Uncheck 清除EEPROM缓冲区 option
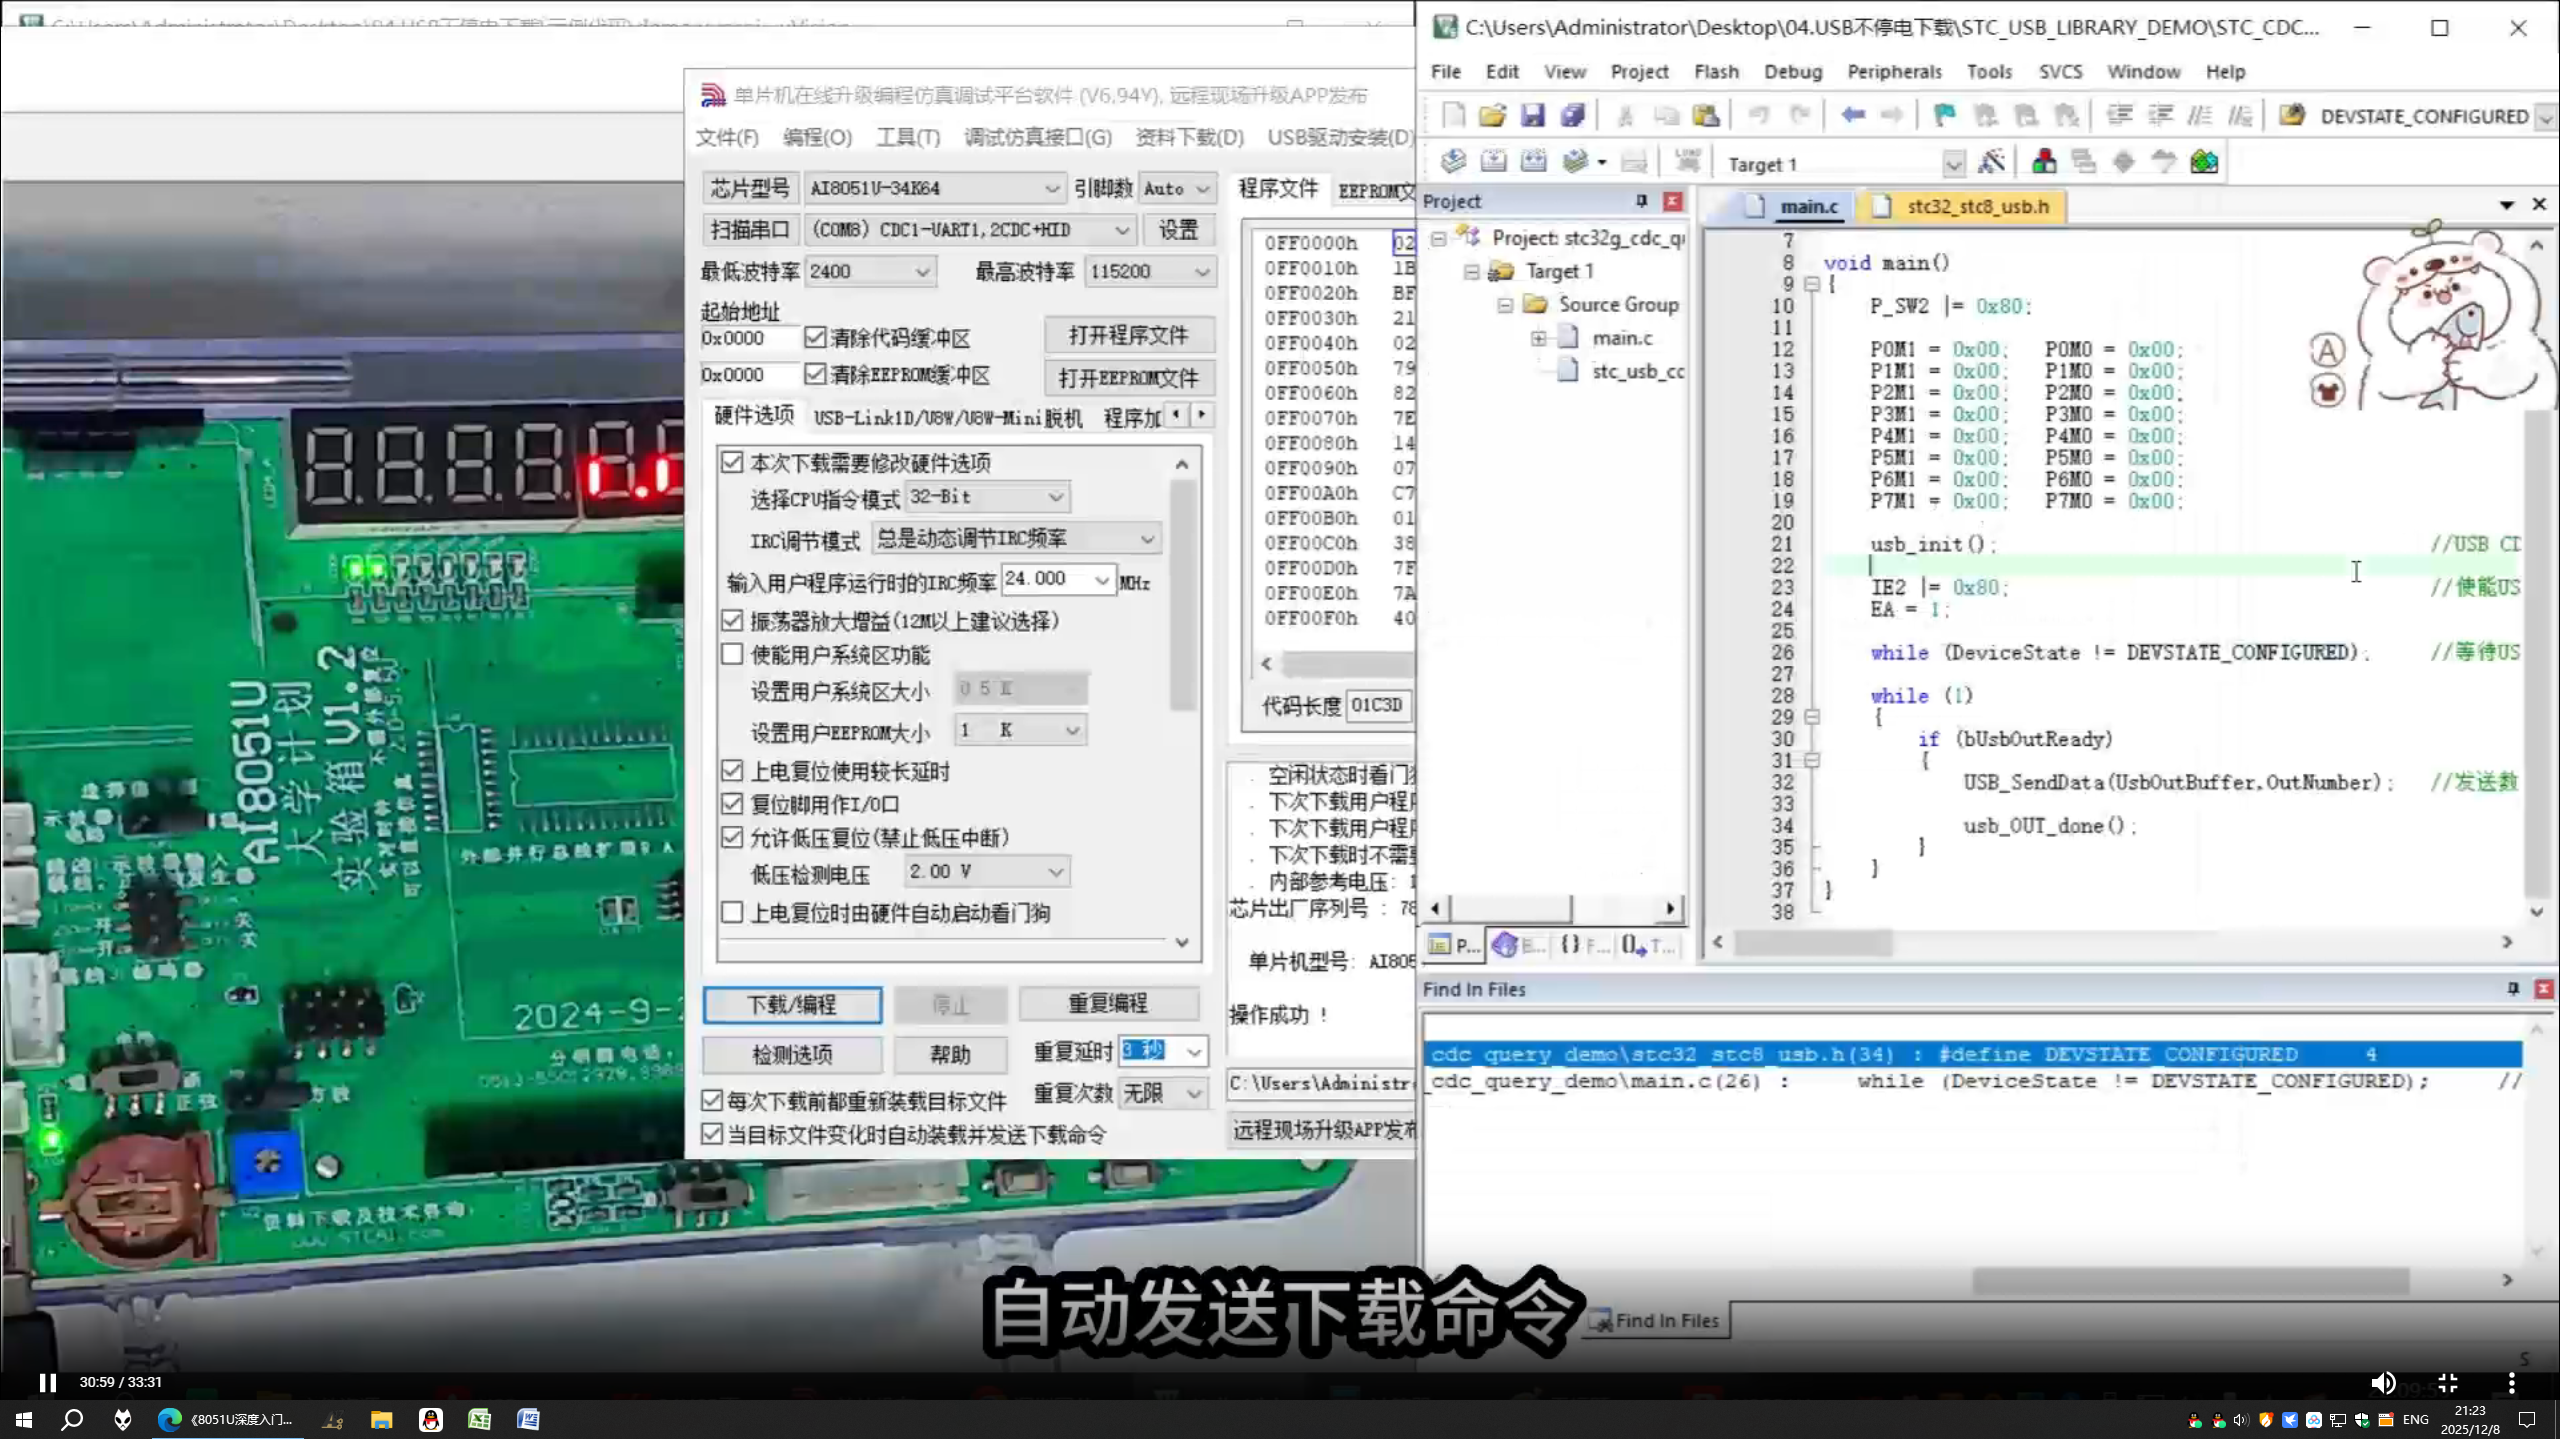Image resolution: width=2560 pixels, height=1439 pixels. click(x=816, y=375)
